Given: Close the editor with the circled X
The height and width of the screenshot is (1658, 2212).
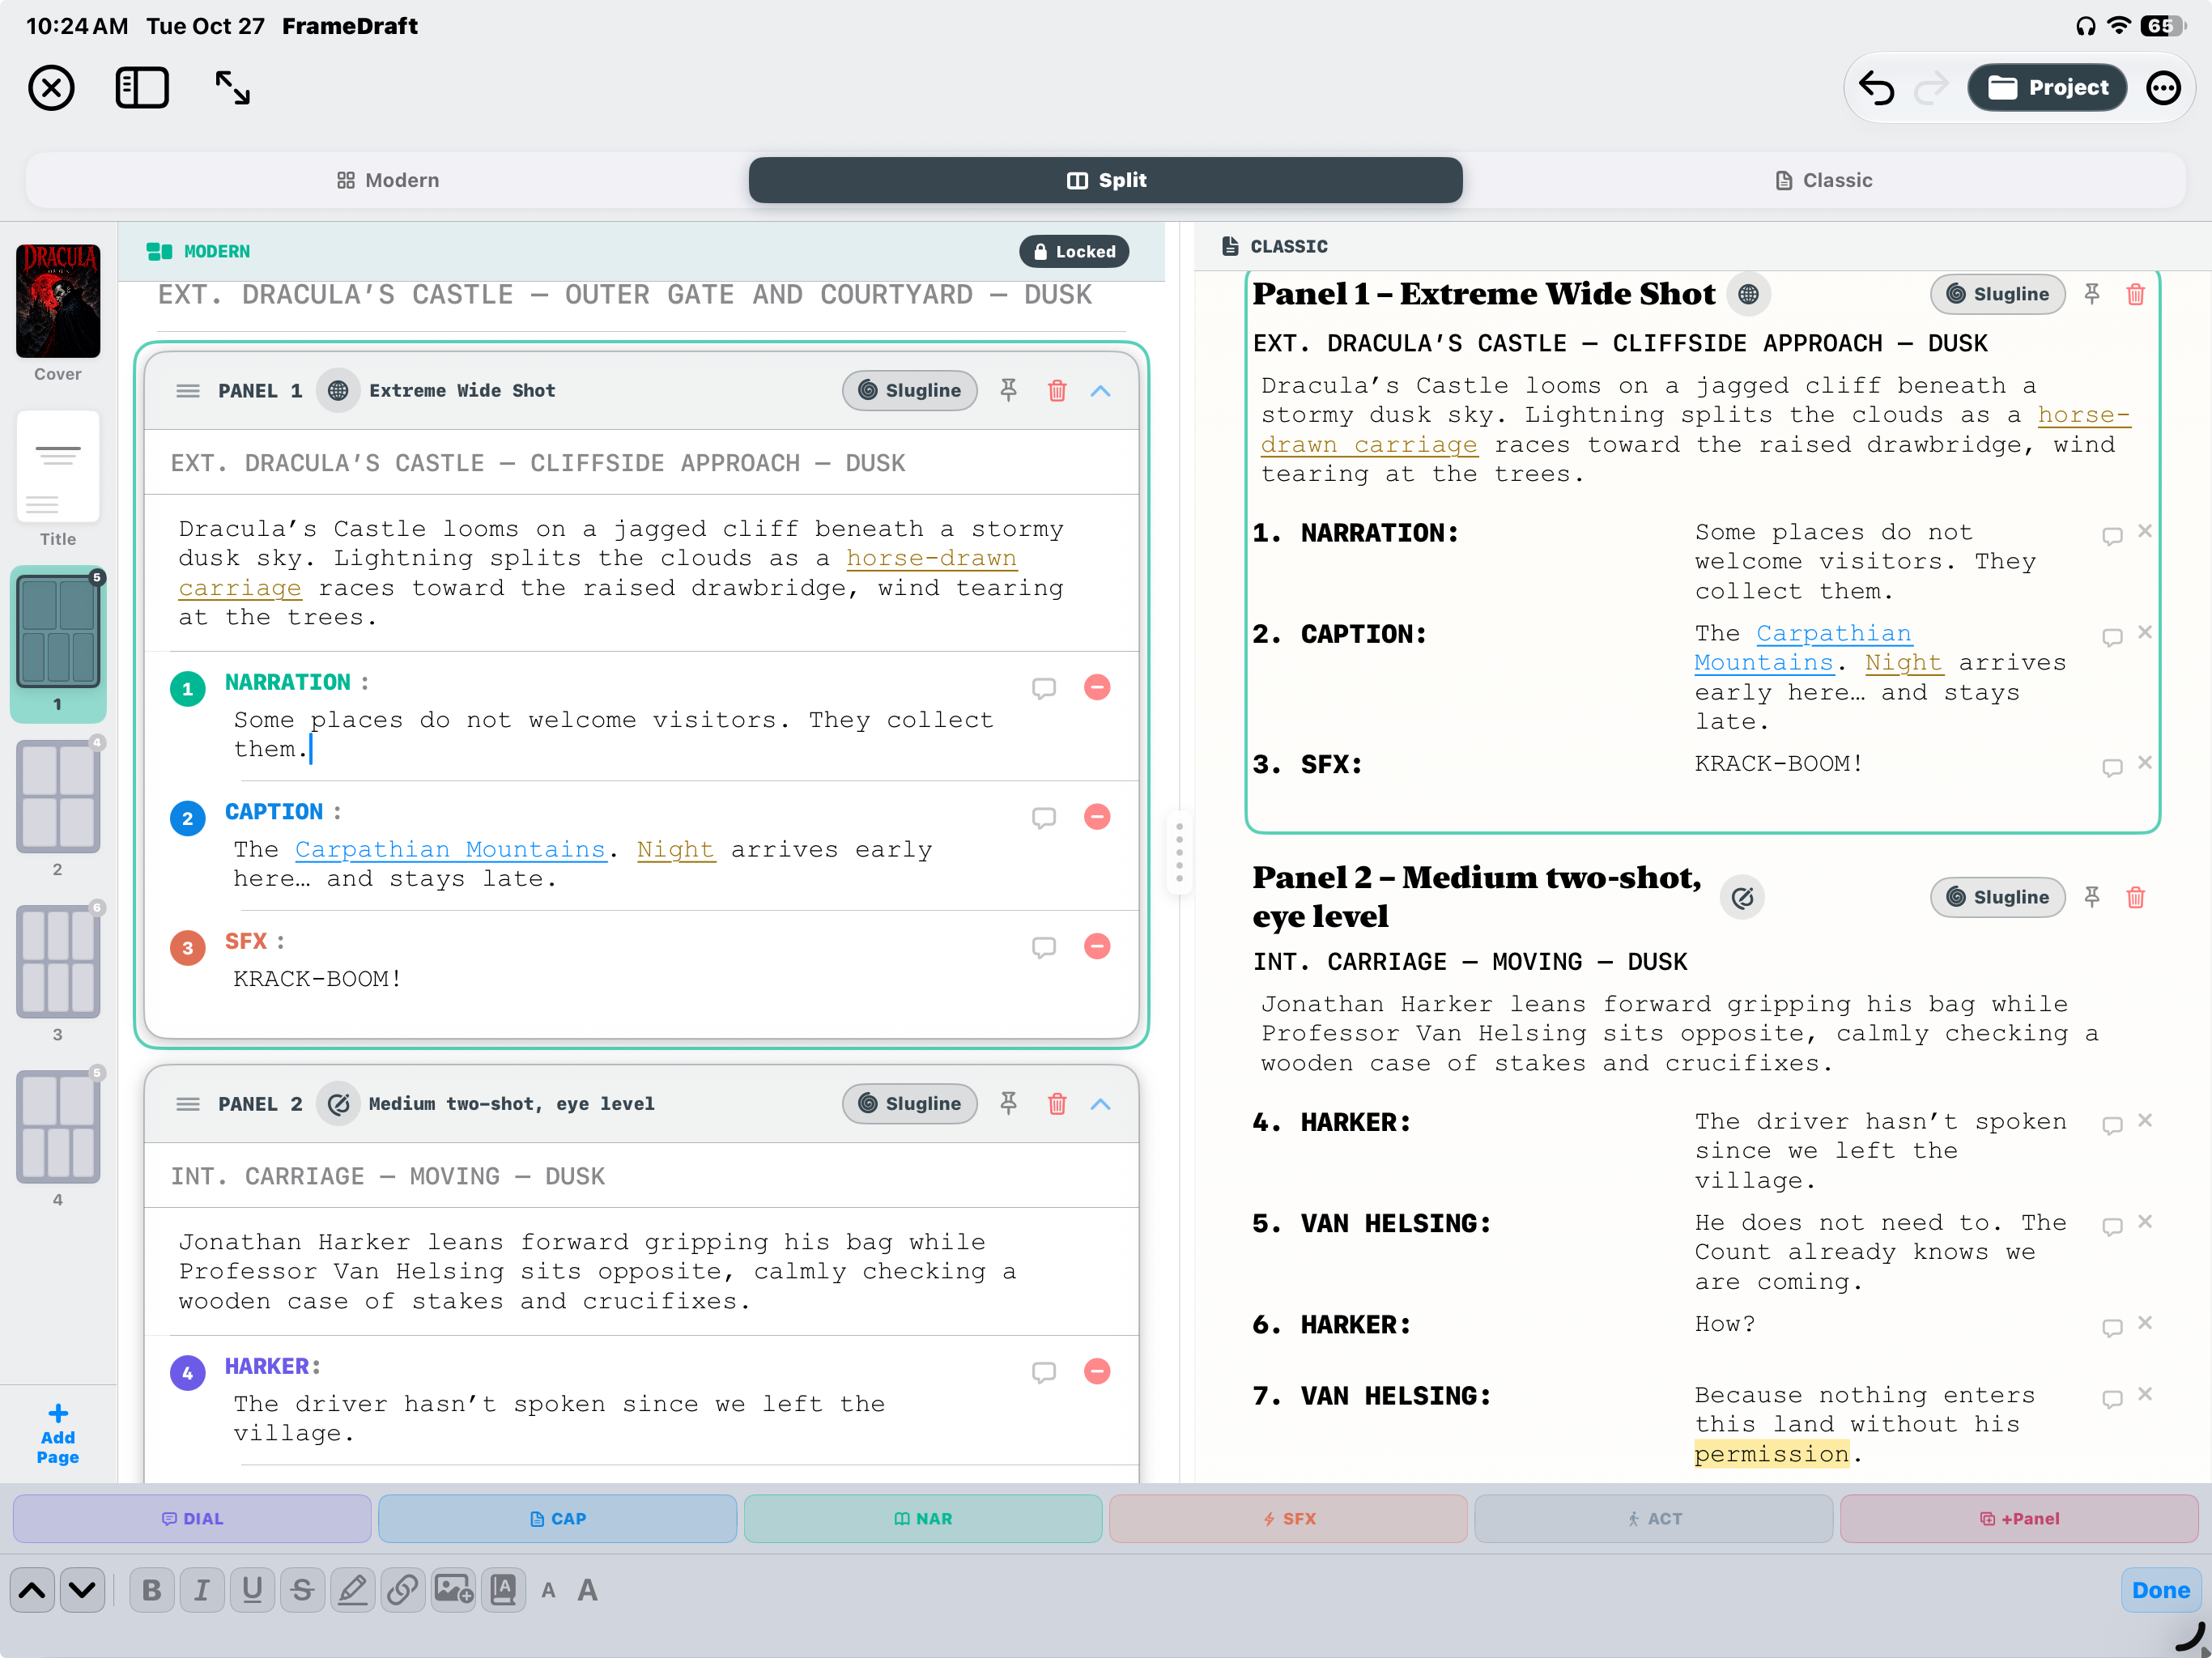Looking at the screenshot, I should (x=51, y=88).
